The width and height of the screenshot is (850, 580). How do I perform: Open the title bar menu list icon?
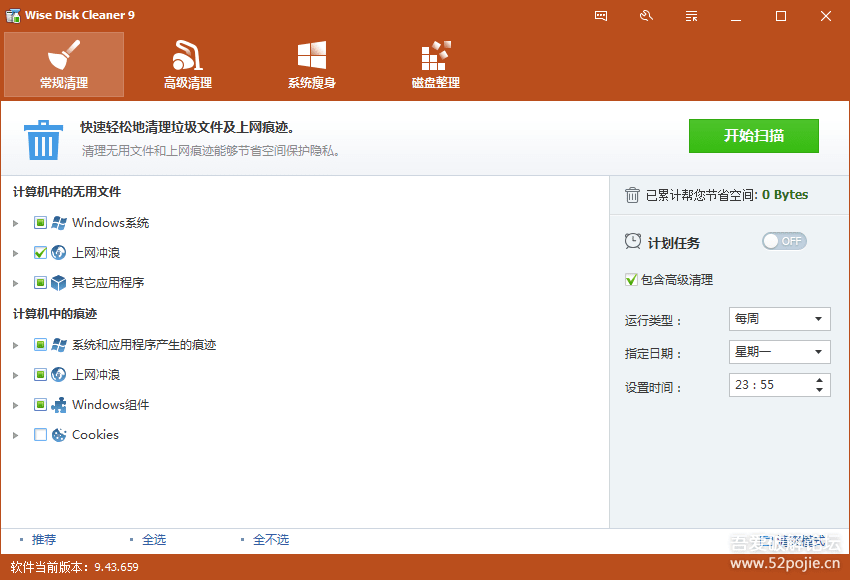point(691,16)
